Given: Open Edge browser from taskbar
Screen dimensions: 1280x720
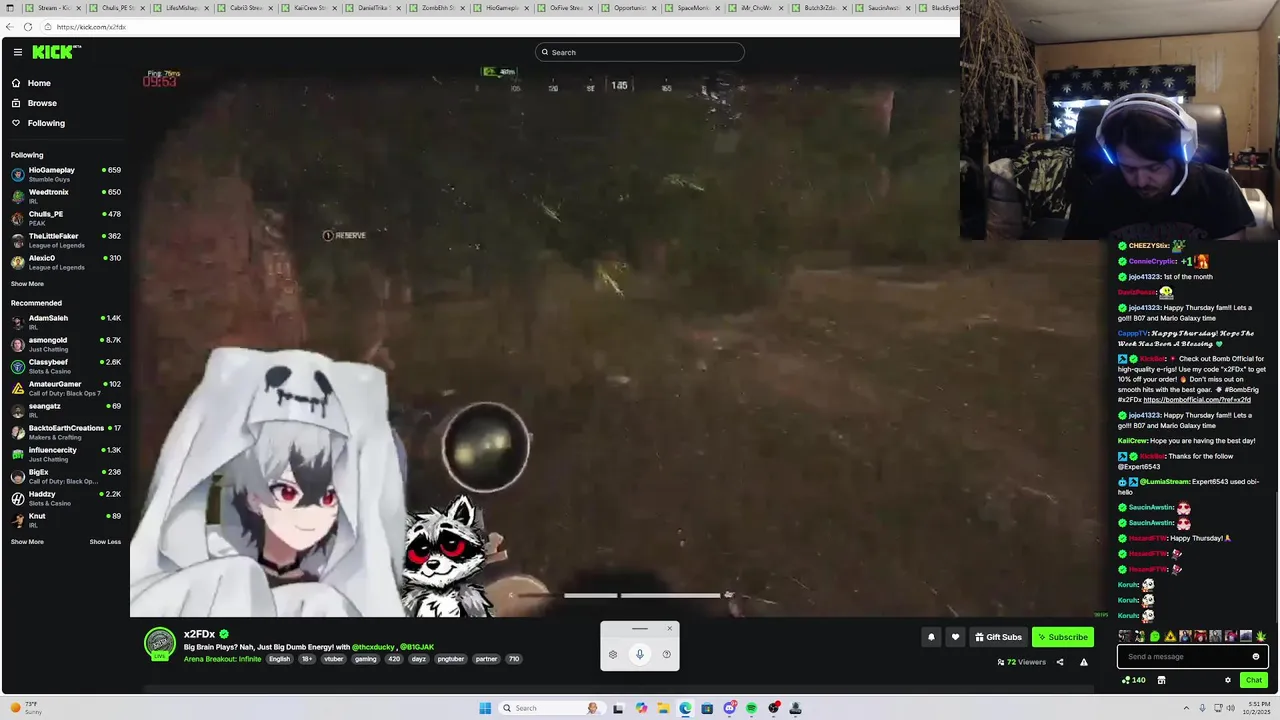Looking at the screenshot, I should pos(685,708).
